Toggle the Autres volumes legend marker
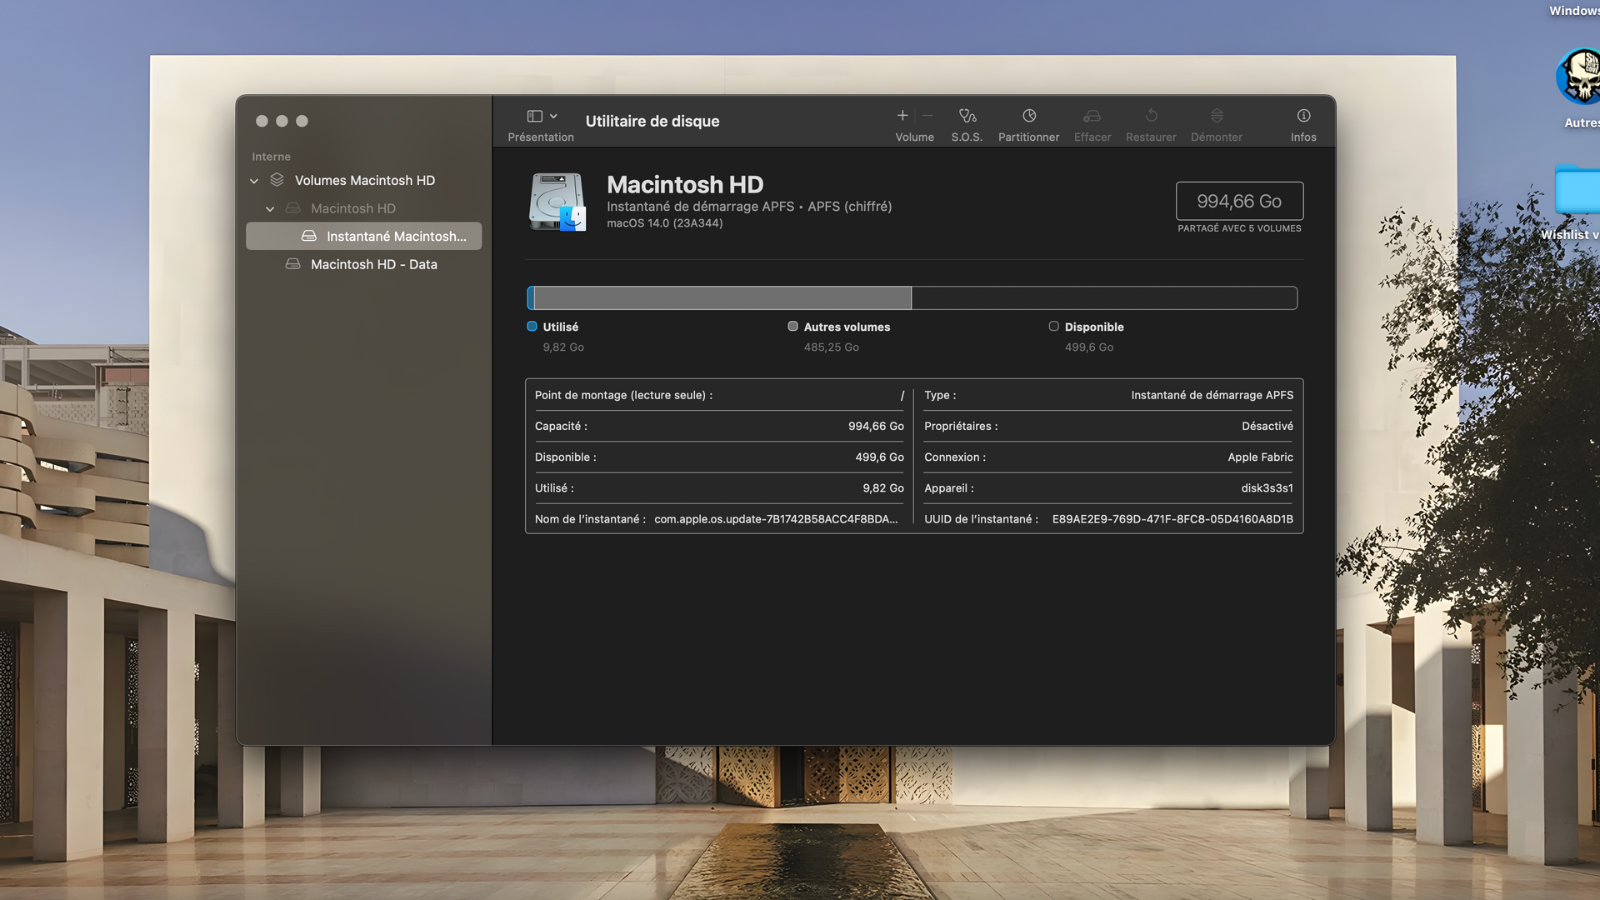Image resolution: width=1600 pixels, height=900 pixels. coord(792,326)
